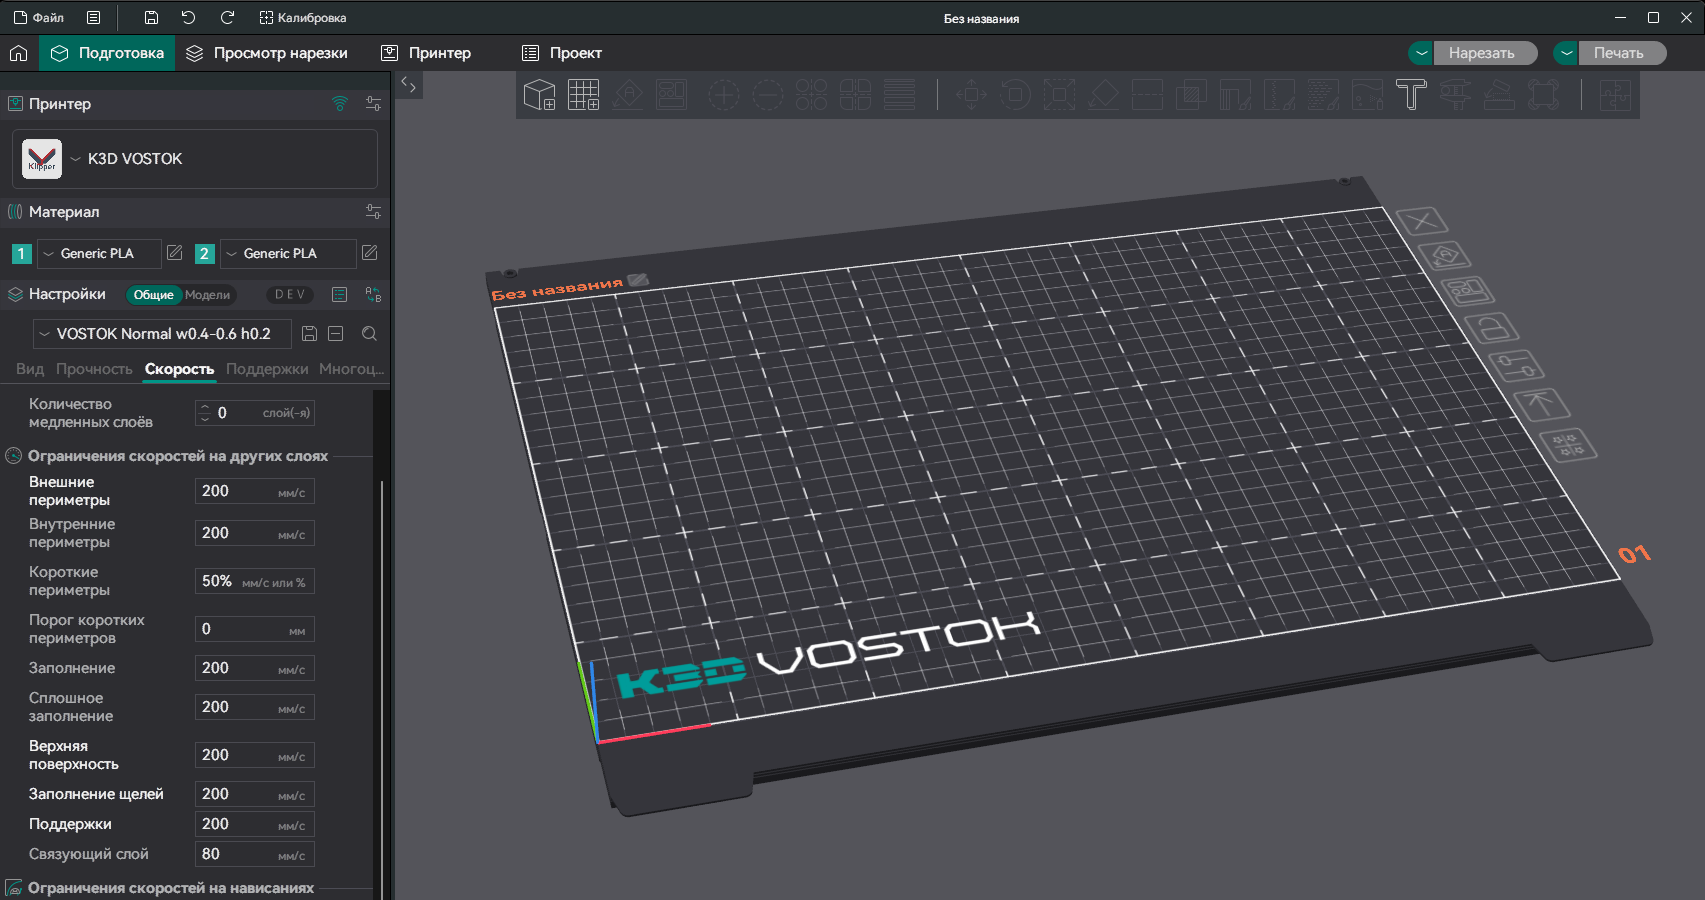Viewport: 1705px width, 900px height.
Task: Toggle the DEV advanced mode switch
Action: click(290, 295)
